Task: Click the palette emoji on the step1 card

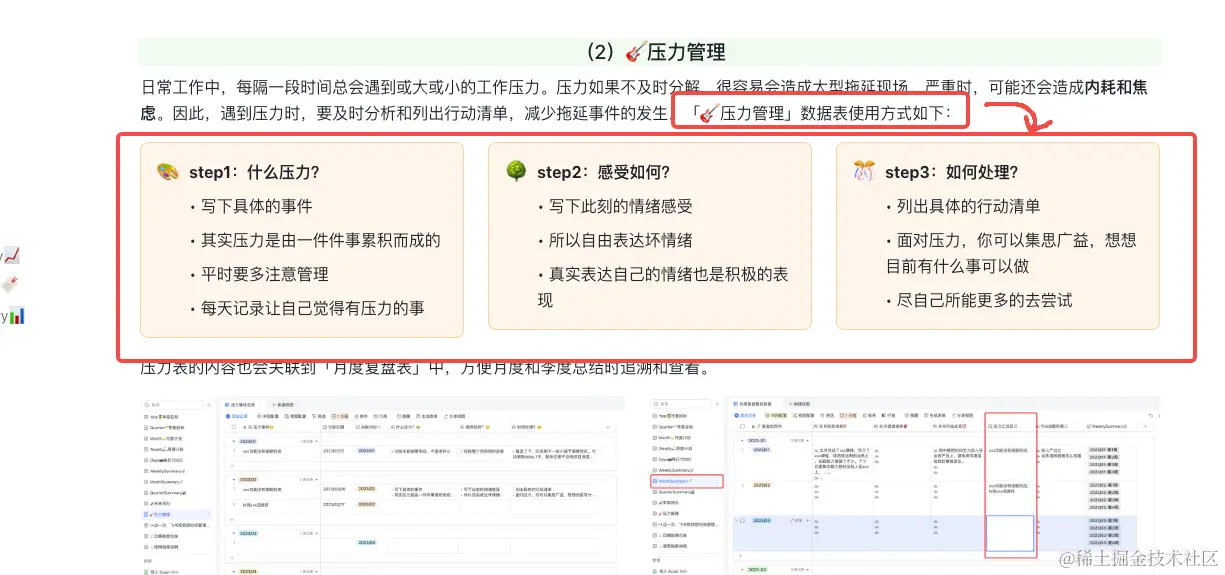Action: click(168, 171)
